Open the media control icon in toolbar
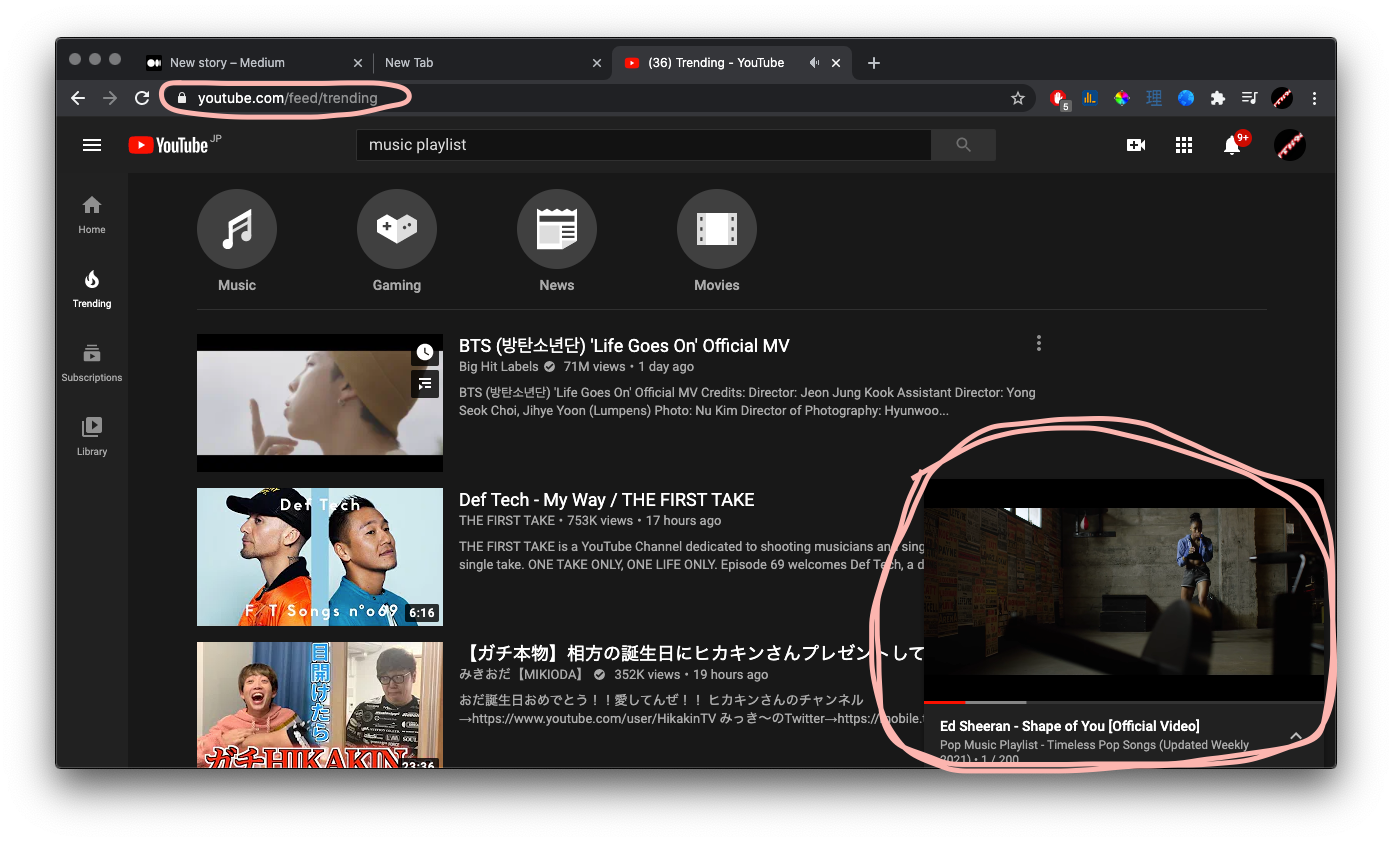This screenshot has height=842, width=1392. (1249, 98)
